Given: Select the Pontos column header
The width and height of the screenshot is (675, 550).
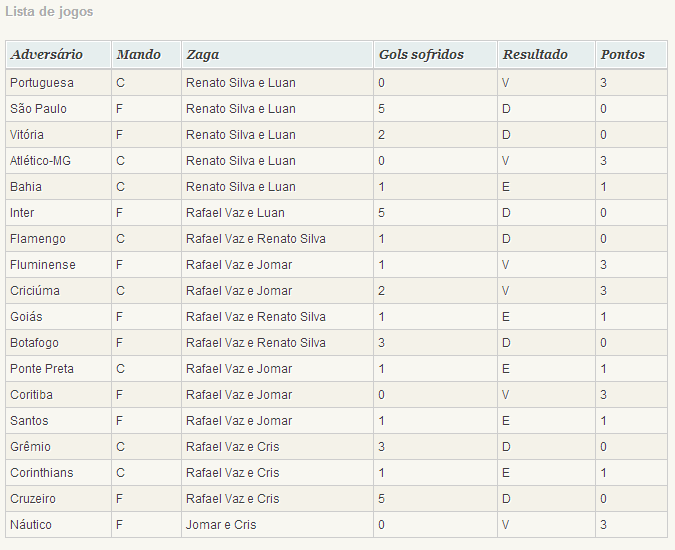Looking at the screenshot, I should pos(631,55).
